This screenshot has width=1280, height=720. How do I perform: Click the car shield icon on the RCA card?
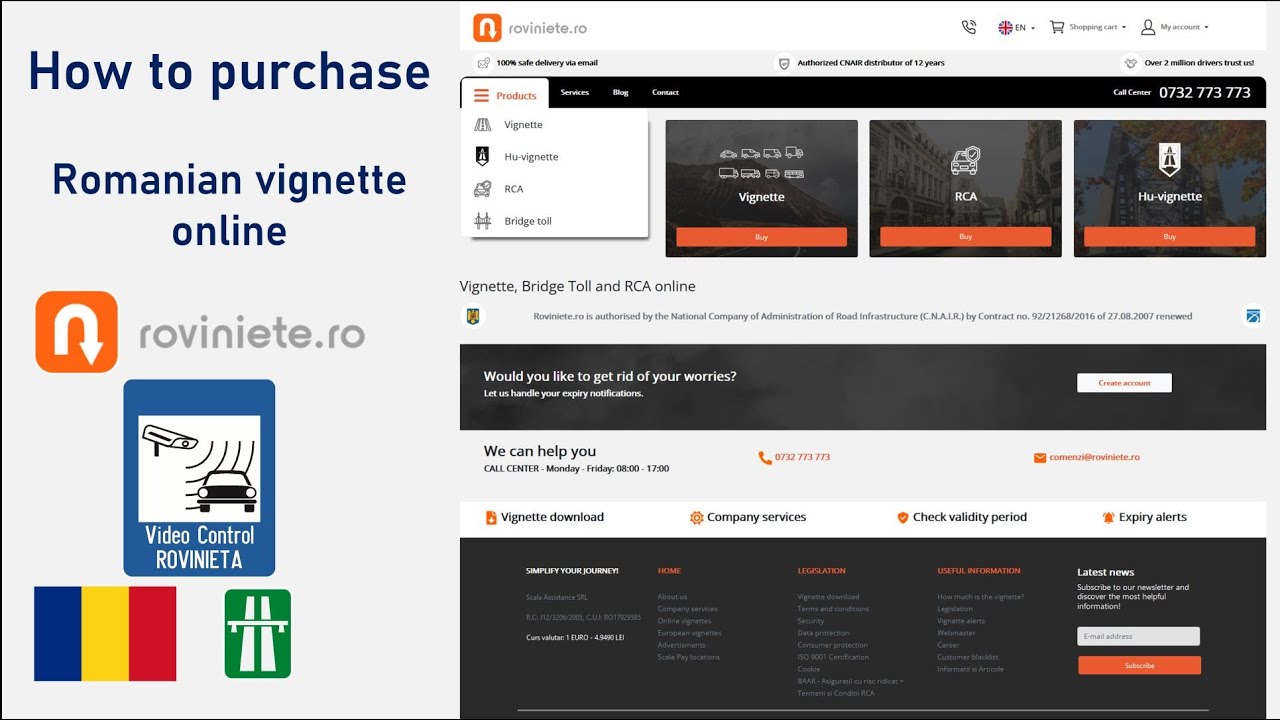click(965, 161)
